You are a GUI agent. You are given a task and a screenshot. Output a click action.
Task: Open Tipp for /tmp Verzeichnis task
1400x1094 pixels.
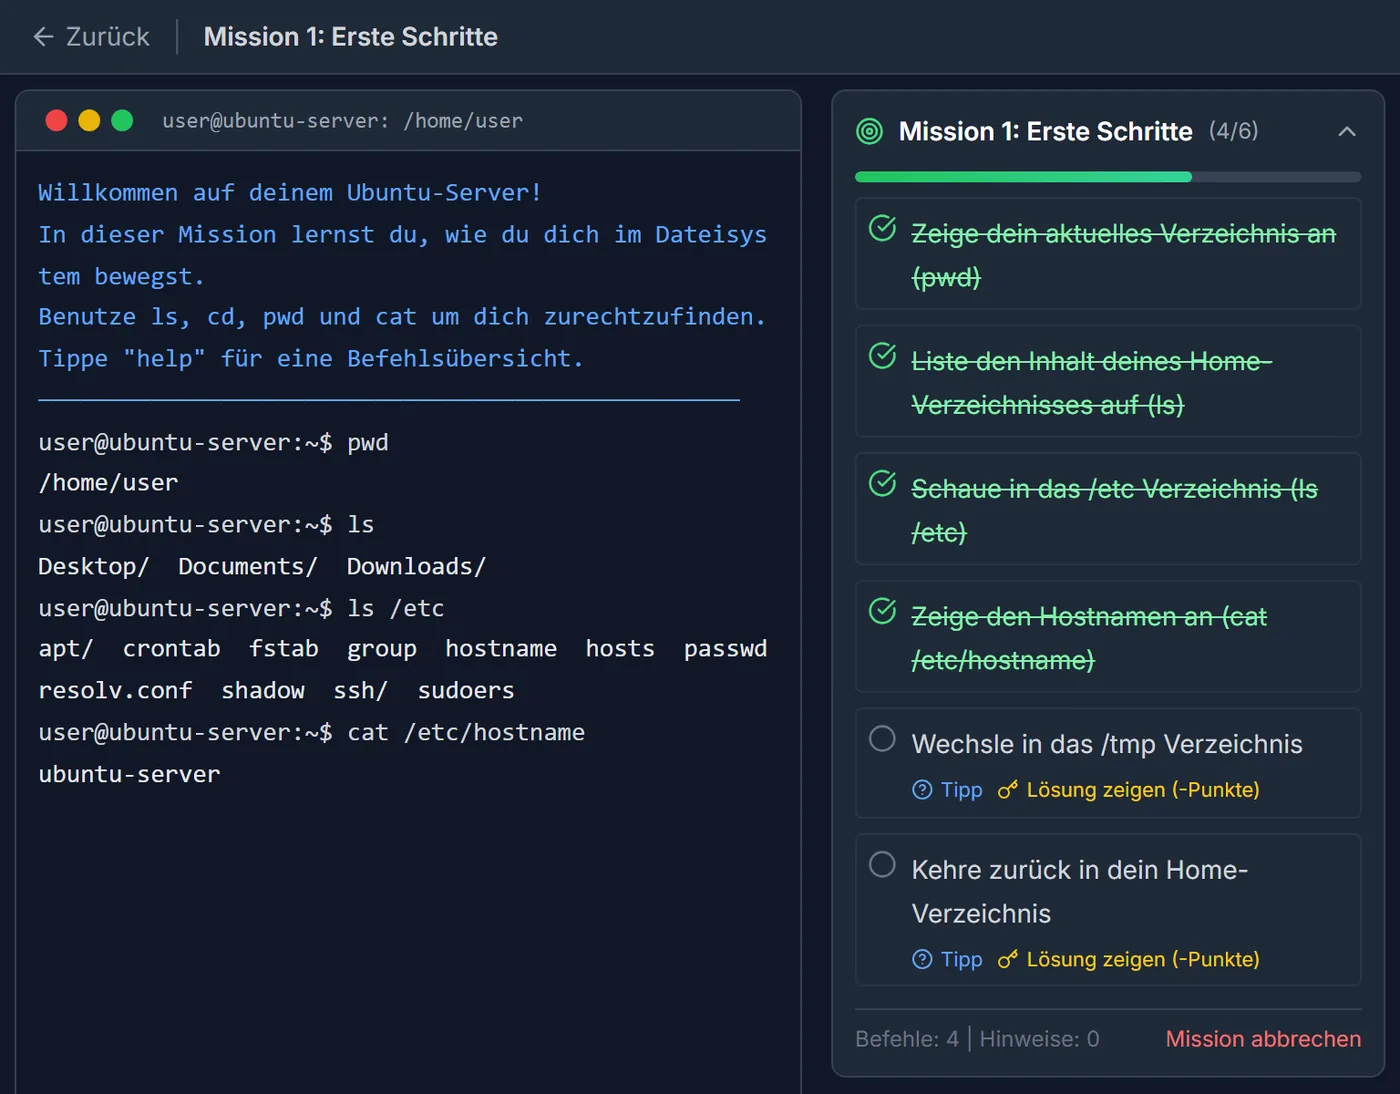[x=947, y=790]
